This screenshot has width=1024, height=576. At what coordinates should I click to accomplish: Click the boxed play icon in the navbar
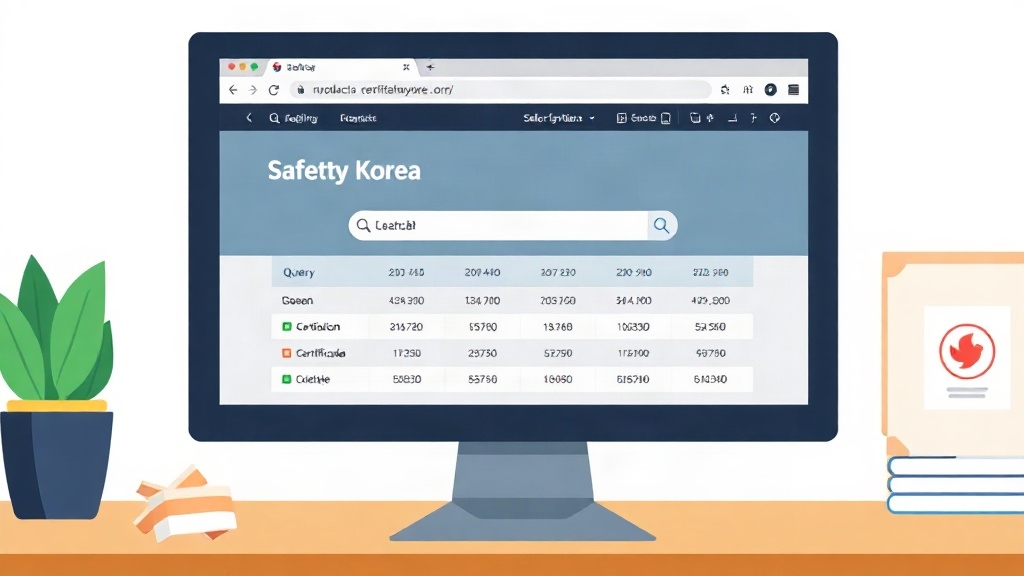(622, 118)
